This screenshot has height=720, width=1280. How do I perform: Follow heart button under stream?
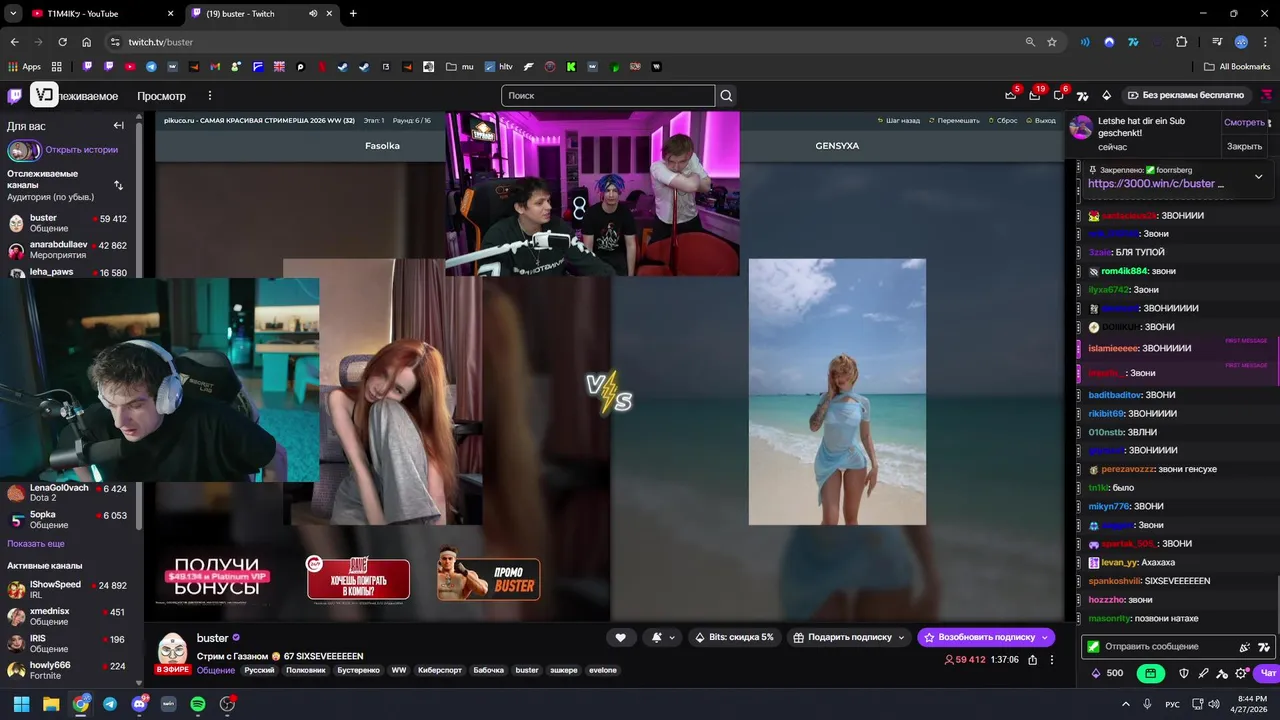pyautogui.click(x=620, y=637)
